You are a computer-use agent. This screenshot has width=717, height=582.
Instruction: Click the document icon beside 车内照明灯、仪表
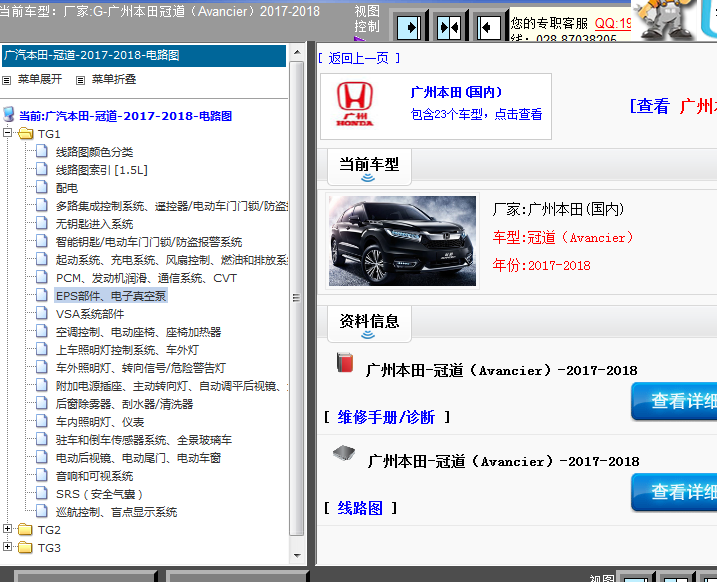click(42, 421)
